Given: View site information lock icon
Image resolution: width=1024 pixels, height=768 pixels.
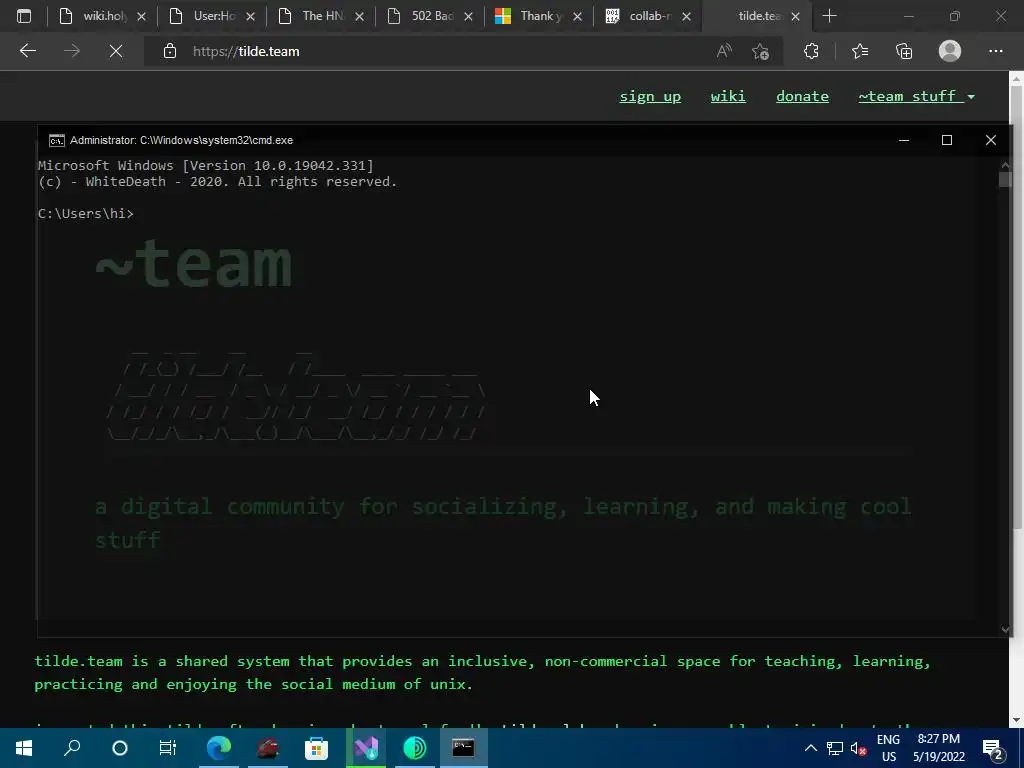Looking at the screenshot, I should click(x=170, y=51).
